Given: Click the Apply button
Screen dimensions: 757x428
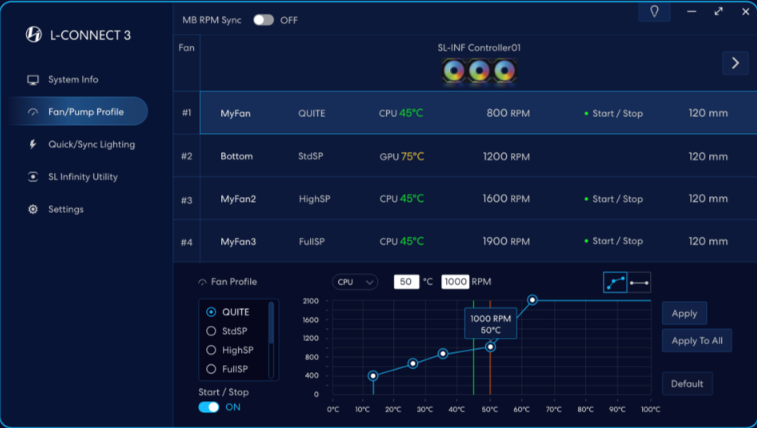Looking at the screenshot, I should coord(684,313).
